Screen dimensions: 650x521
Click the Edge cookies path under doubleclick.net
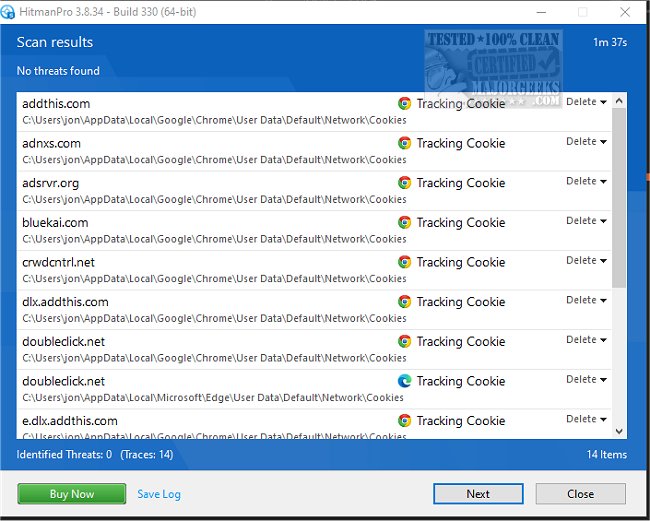tap(213, 397)
